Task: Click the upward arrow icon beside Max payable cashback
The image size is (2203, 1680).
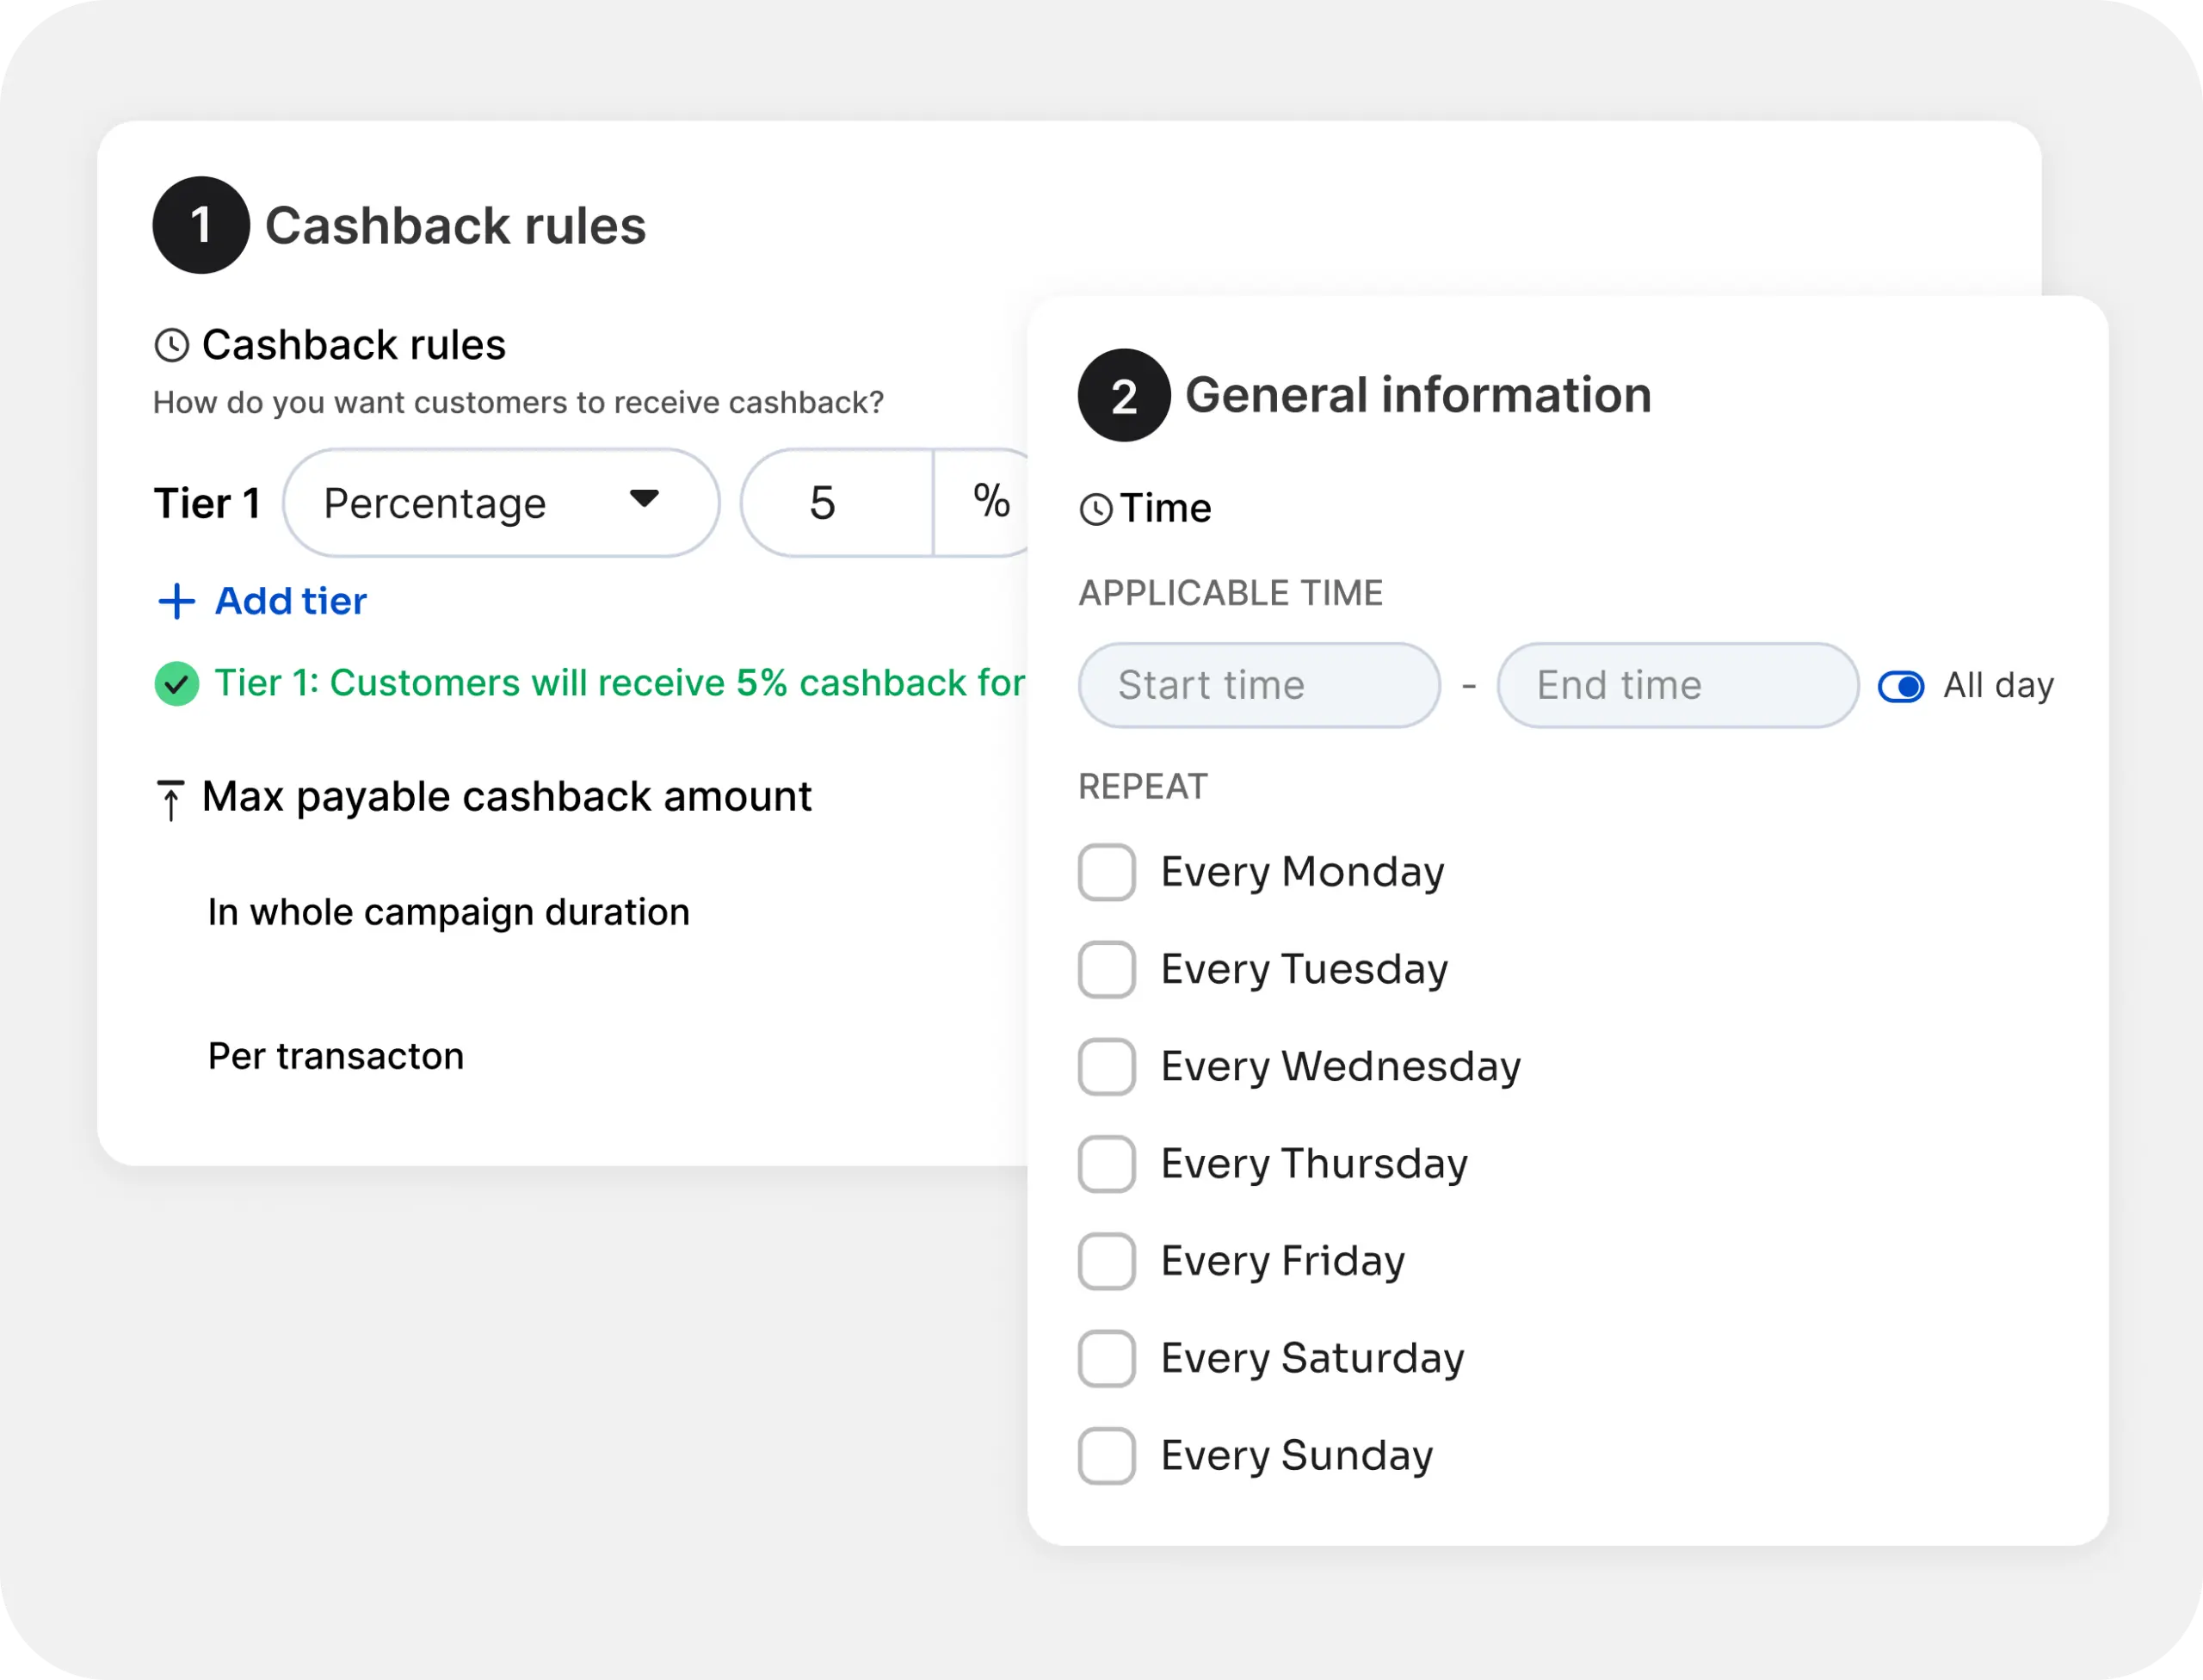Action: 171,800
